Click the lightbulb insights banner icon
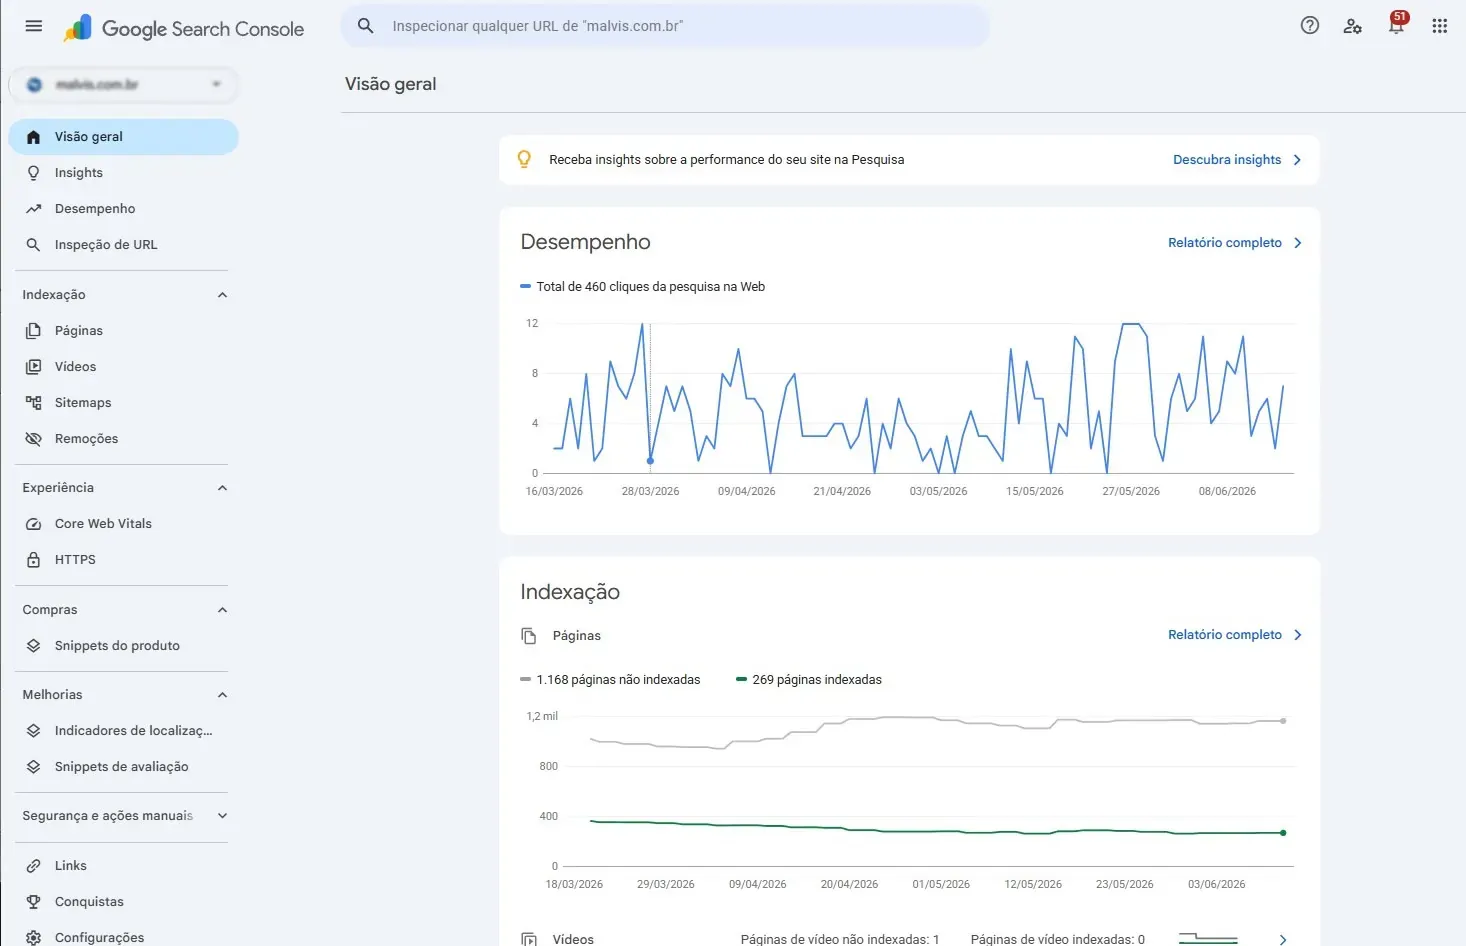 coord(524,159)
